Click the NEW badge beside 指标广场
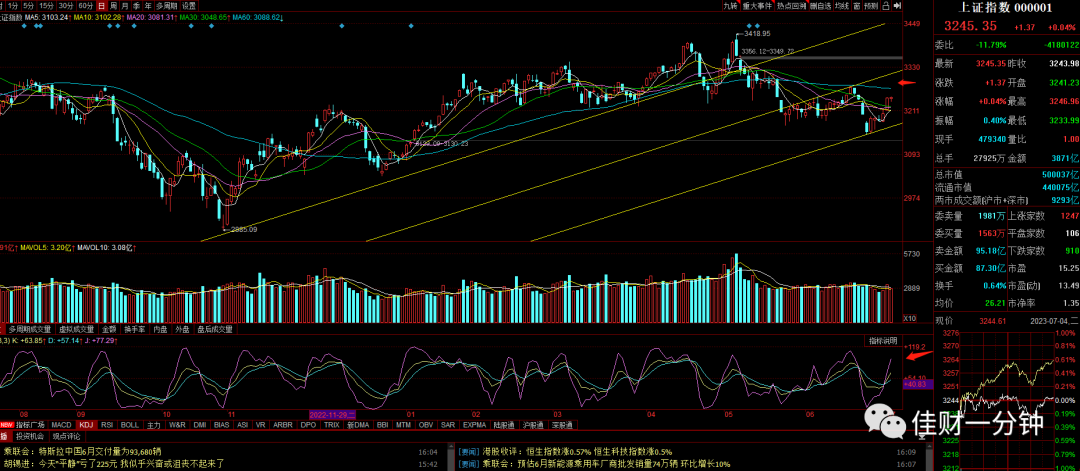1080x471 pixels. coord(7,425)
